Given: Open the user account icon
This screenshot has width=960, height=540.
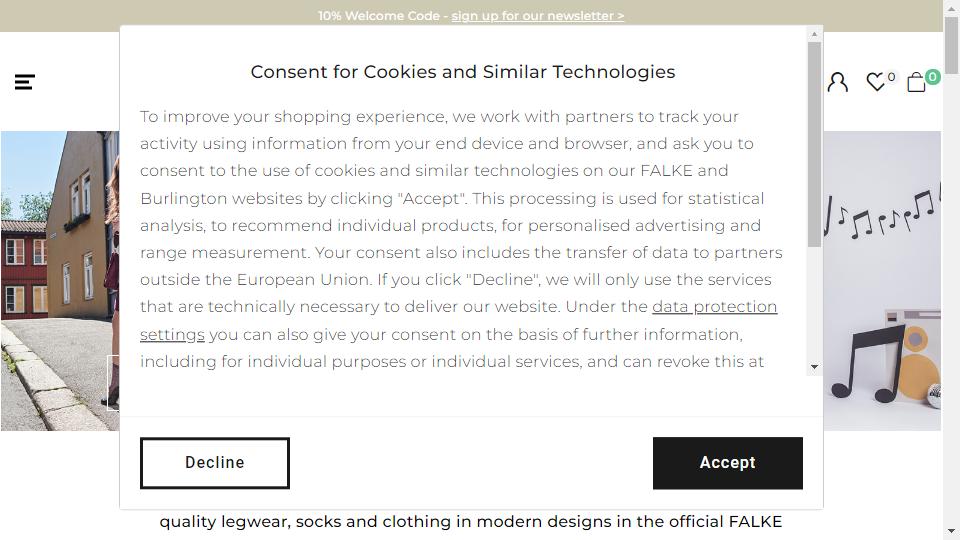Looking at the screenshot, I should [x=838, y=82].
